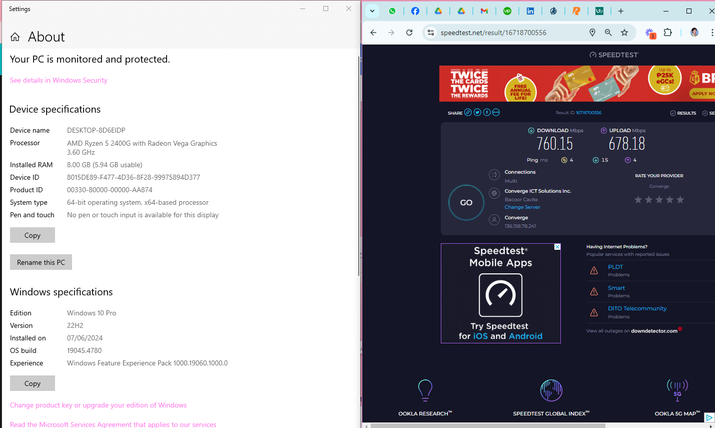Open the LinkedIn browser tab
The image size is (715, 428).
coord(530,11)
